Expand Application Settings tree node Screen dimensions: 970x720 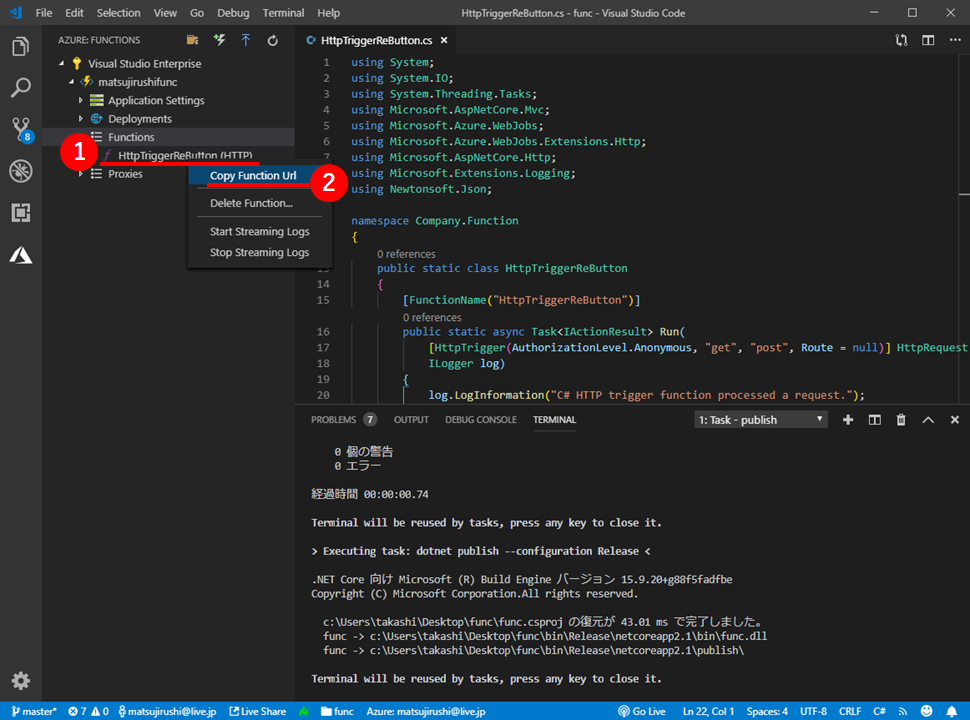pos(80,100)
